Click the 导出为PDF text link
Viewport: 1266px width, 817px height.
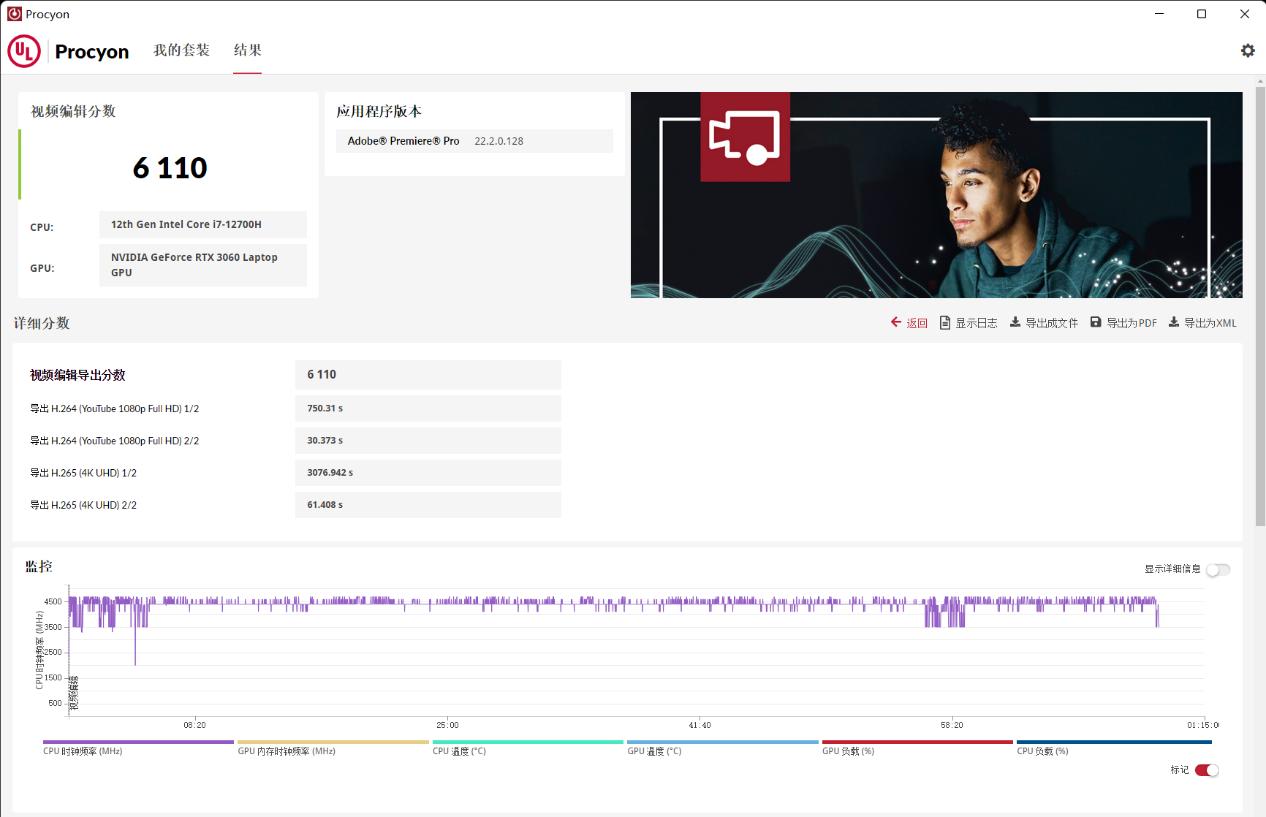coord(1131,323)
